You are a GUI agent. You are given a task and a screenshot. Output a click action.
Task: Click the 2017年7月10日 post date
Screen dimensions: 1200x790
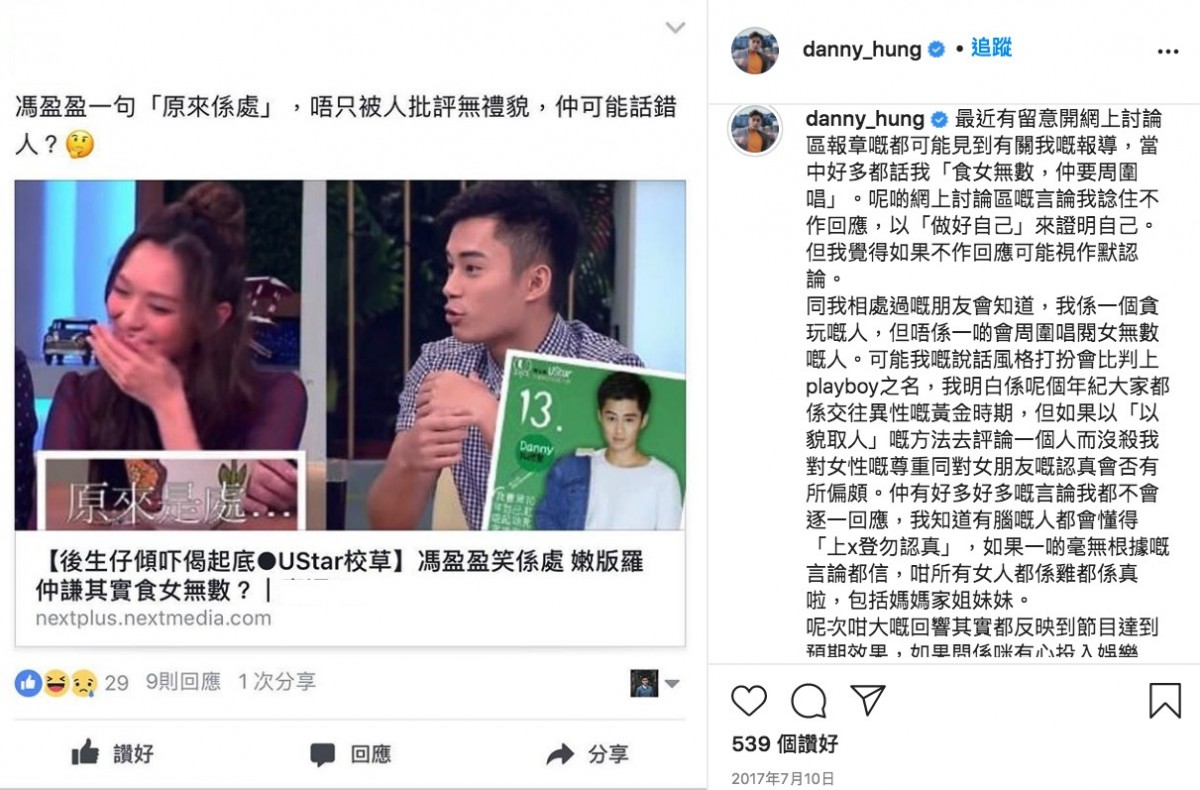[x=782, y=778]
